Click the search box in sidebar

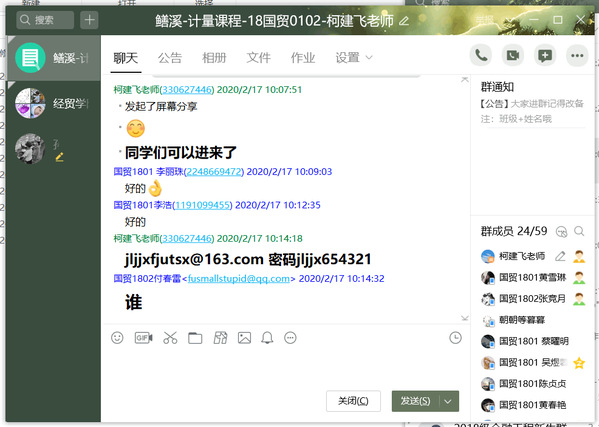(45, 20)
